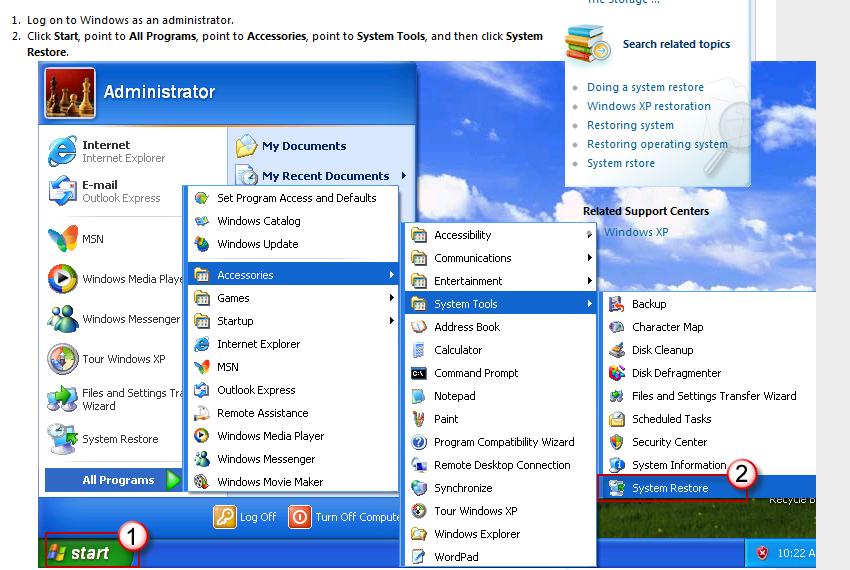Open the System rstore link
This screenshot has height=570, width=850.
coord(621,163)
